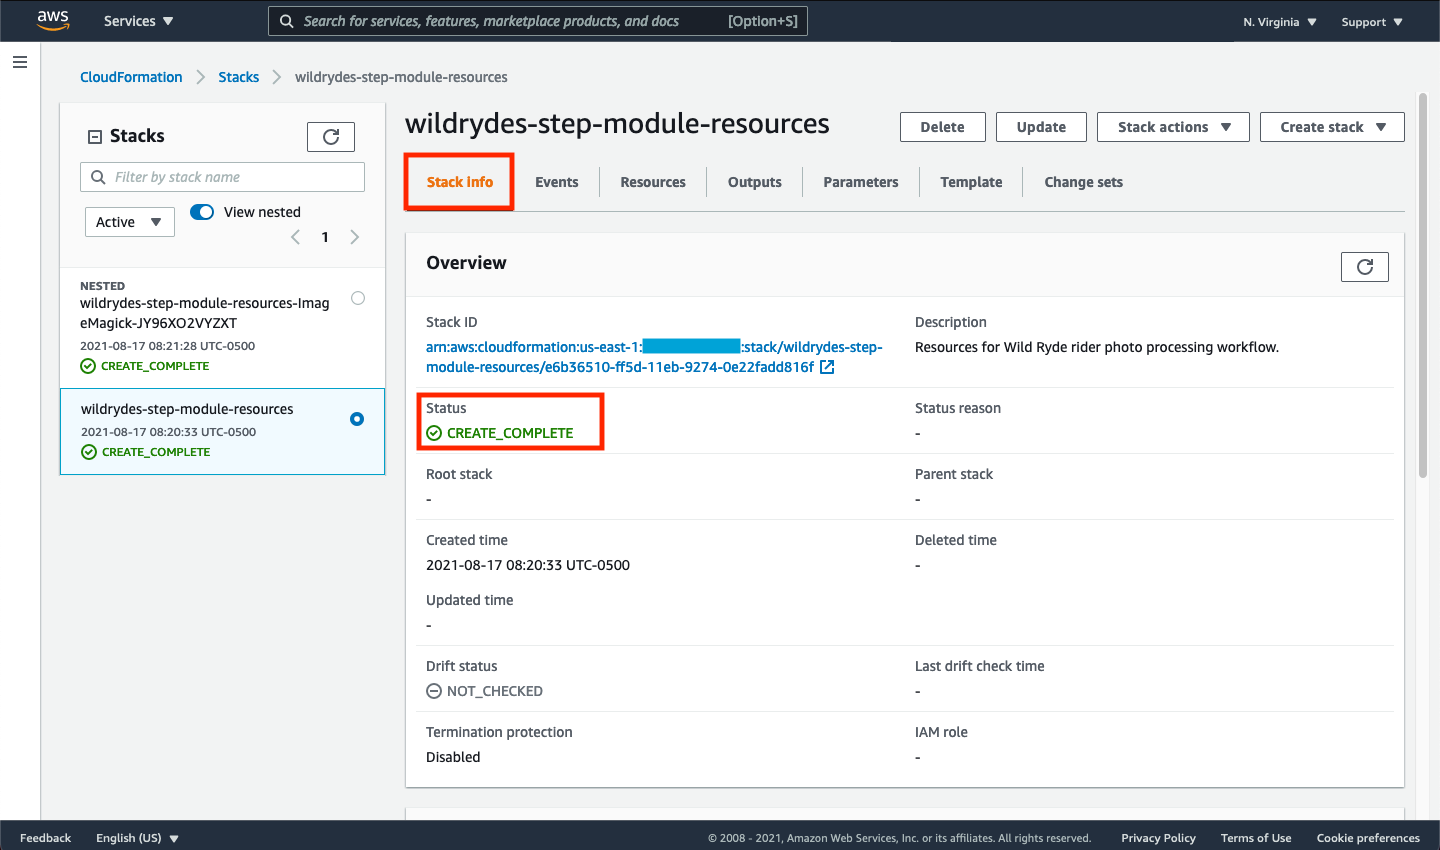Click the AWS logo home icon

53,21
